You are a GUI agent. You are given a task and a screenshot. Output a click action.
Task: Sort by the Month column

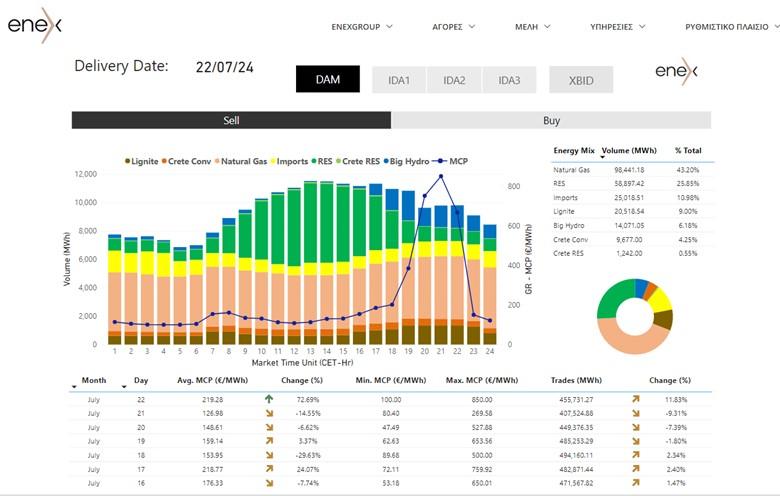94,380
